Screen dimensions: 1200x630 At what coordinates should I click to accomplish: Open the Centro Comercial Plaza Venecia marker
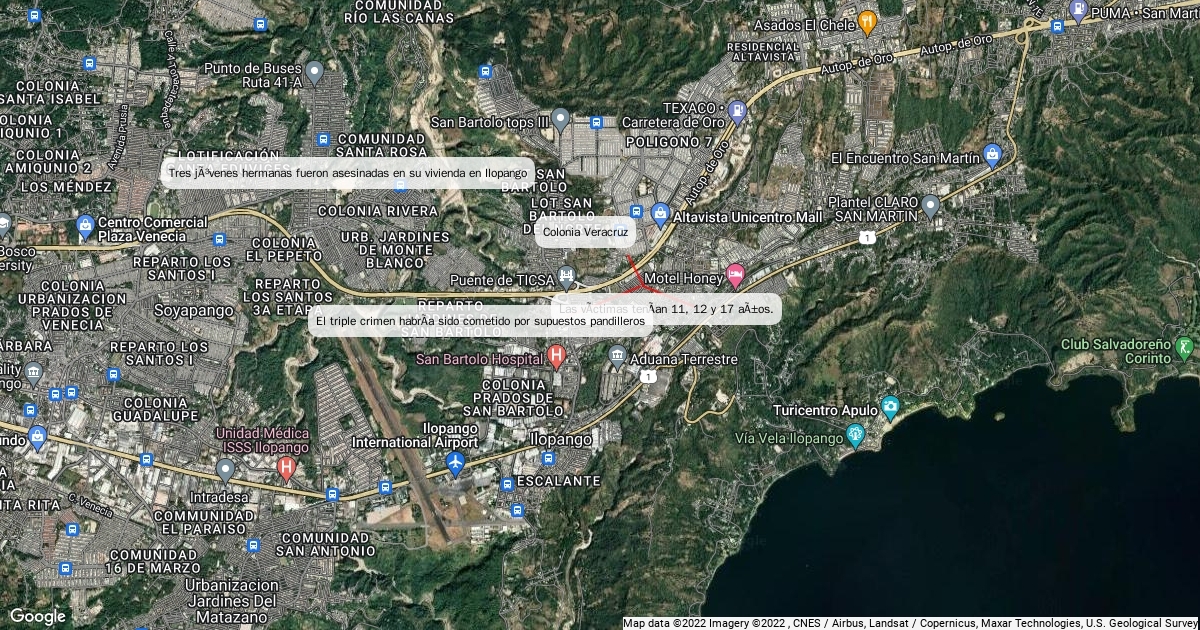tap(85, 227)
